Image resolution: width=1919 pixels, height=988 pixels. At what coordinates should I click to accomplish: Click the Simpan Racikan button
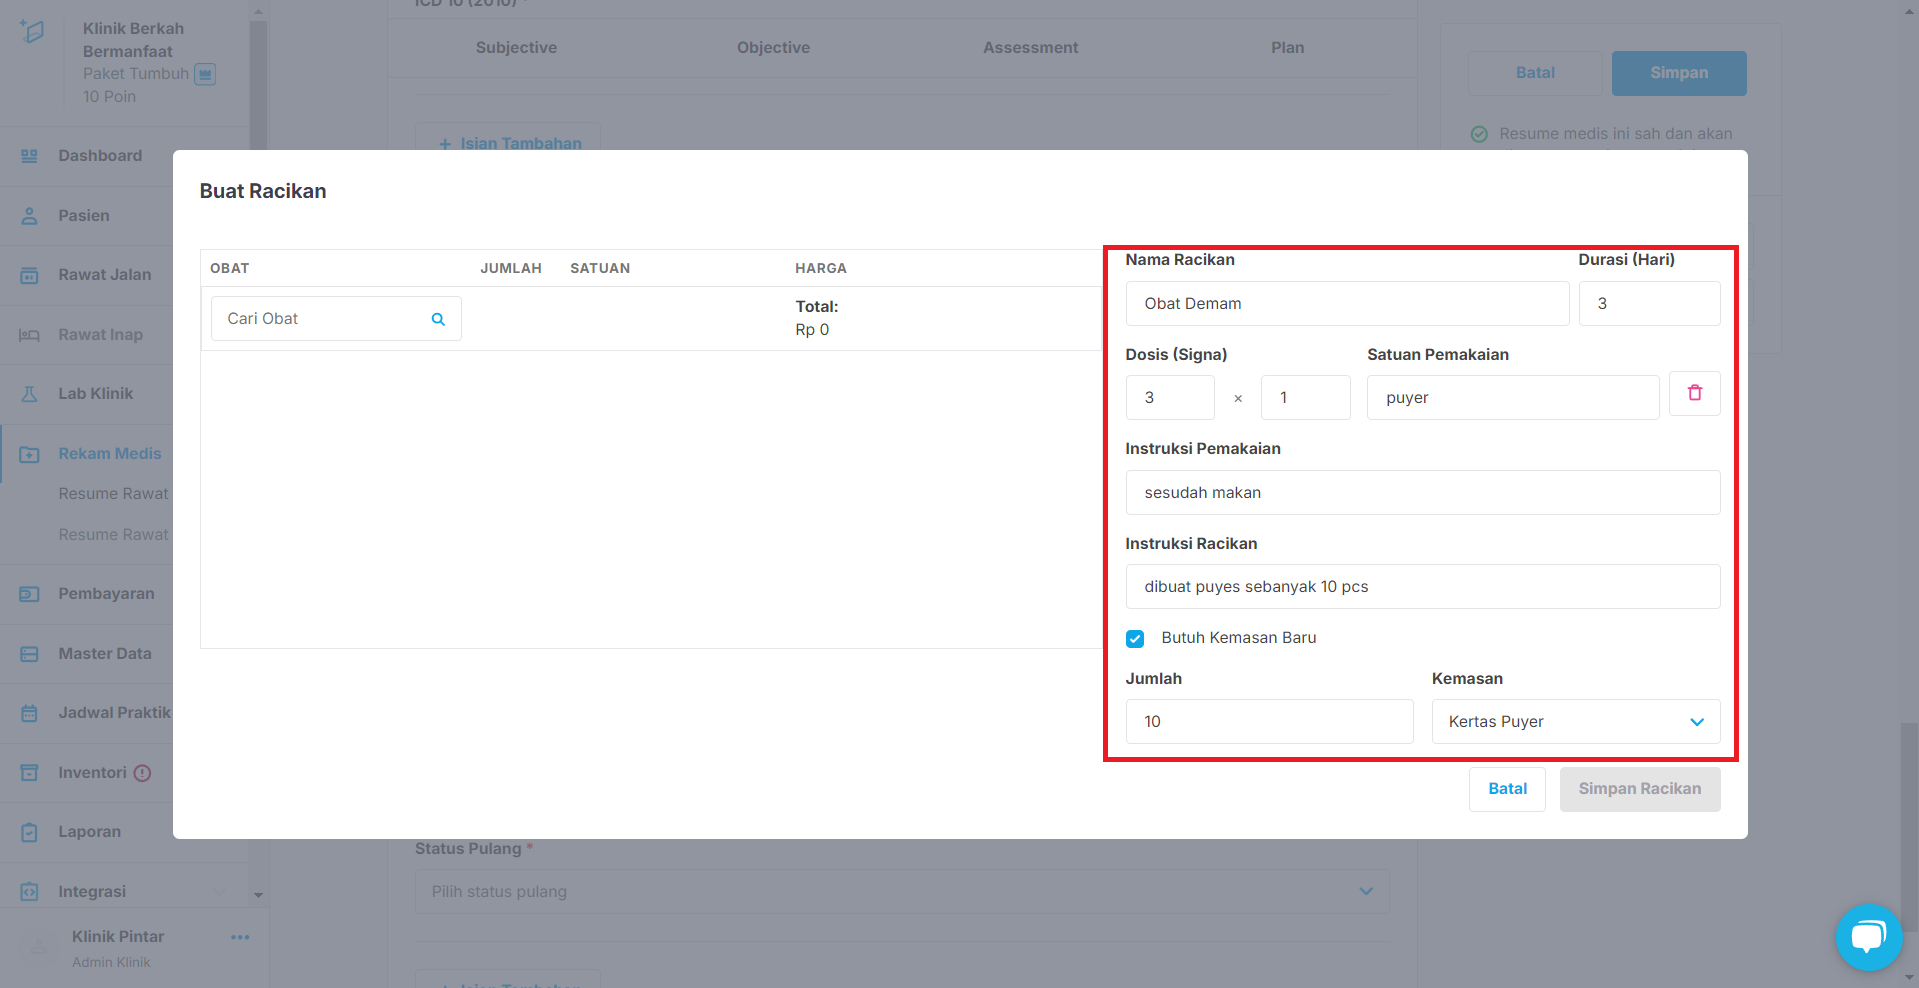coord(1640,789)
